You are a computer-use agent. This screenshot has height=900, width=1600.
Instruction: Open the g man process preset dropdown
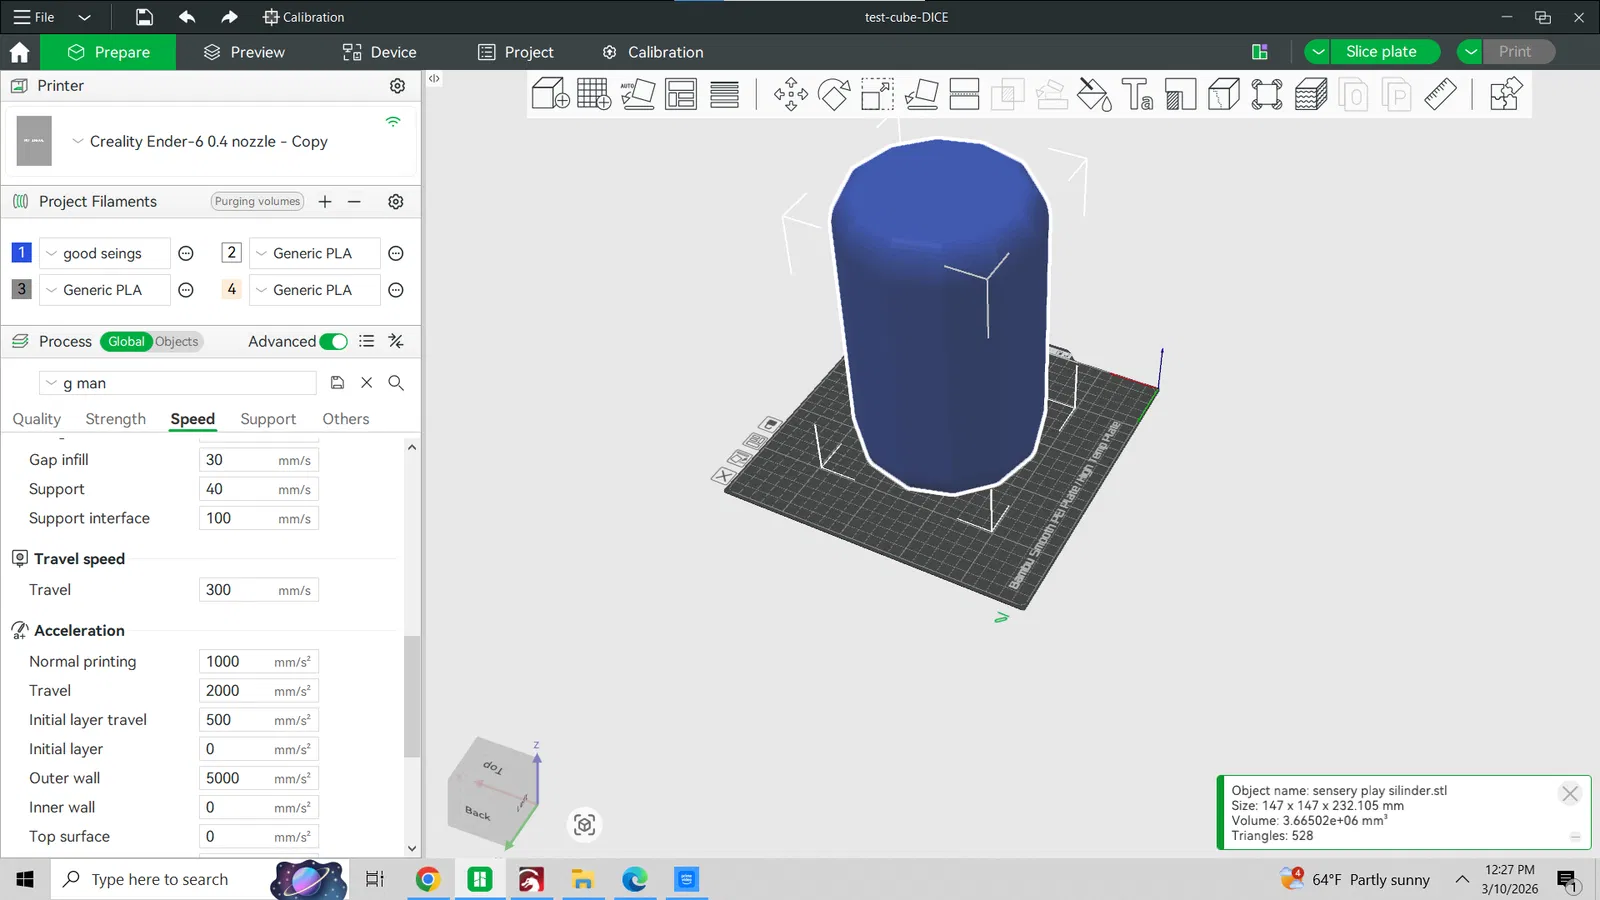coord(178,383)
